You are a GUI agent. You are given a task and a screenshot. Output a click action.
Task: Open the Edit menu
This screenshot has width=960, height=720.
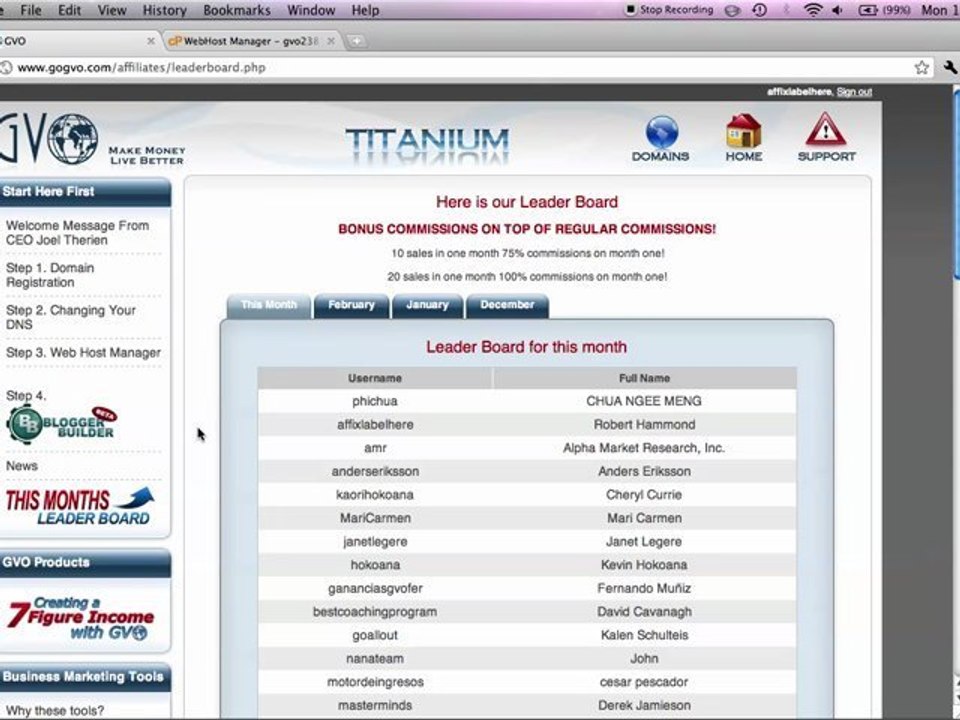coord(69,10)
